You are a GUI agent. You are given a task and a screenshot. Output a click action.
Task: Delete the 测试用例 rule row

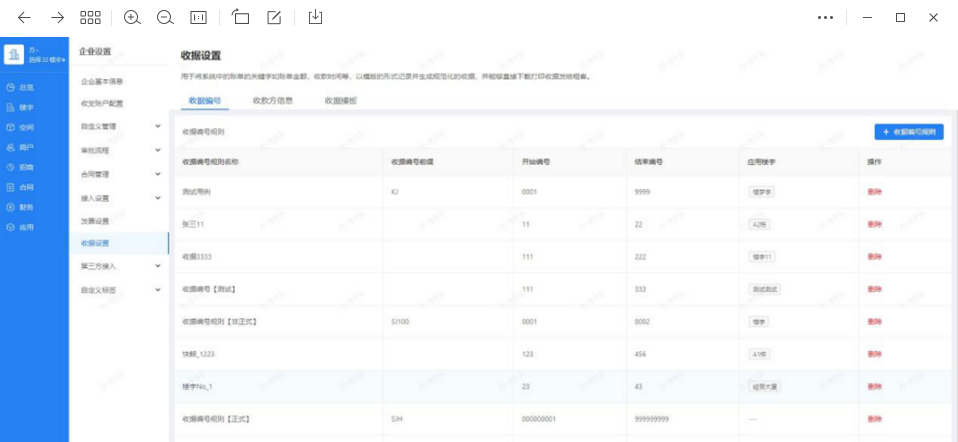click(x=875, y=190)
